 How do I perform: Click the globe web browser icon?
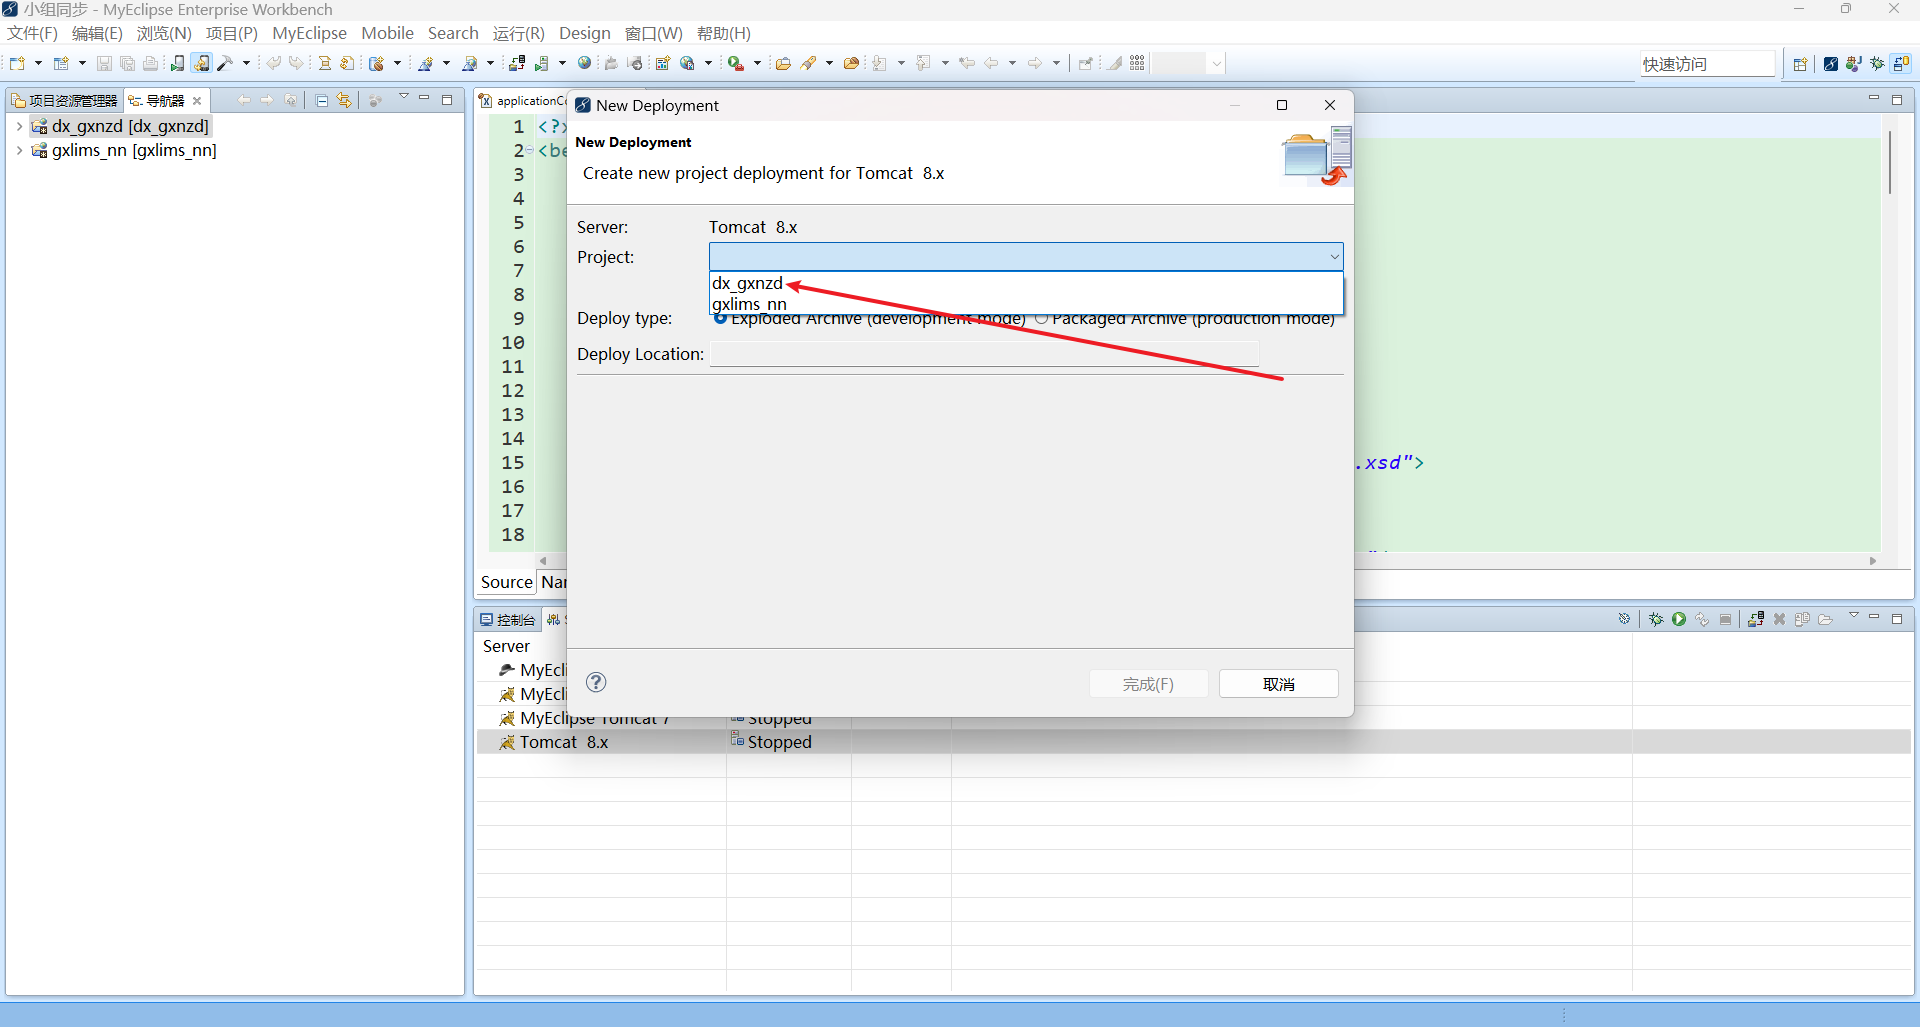point(585,63)
